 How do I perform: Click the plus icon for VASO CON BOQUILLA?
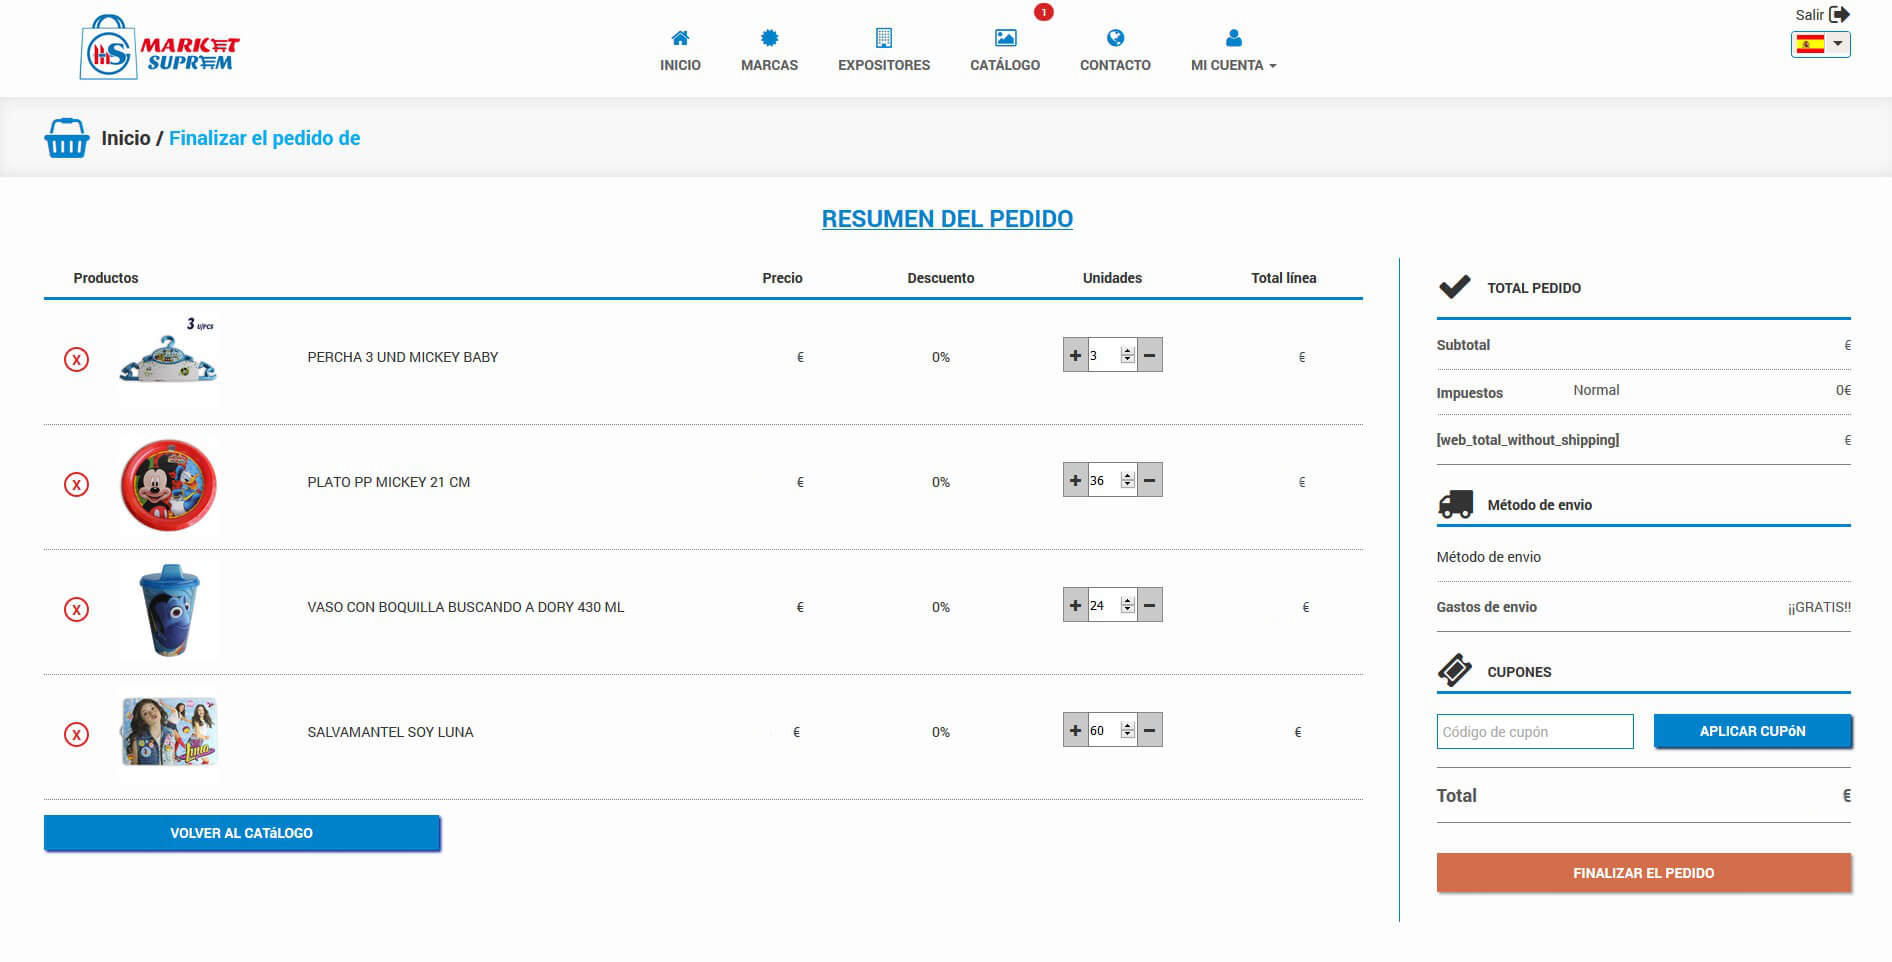[1075, 605]
